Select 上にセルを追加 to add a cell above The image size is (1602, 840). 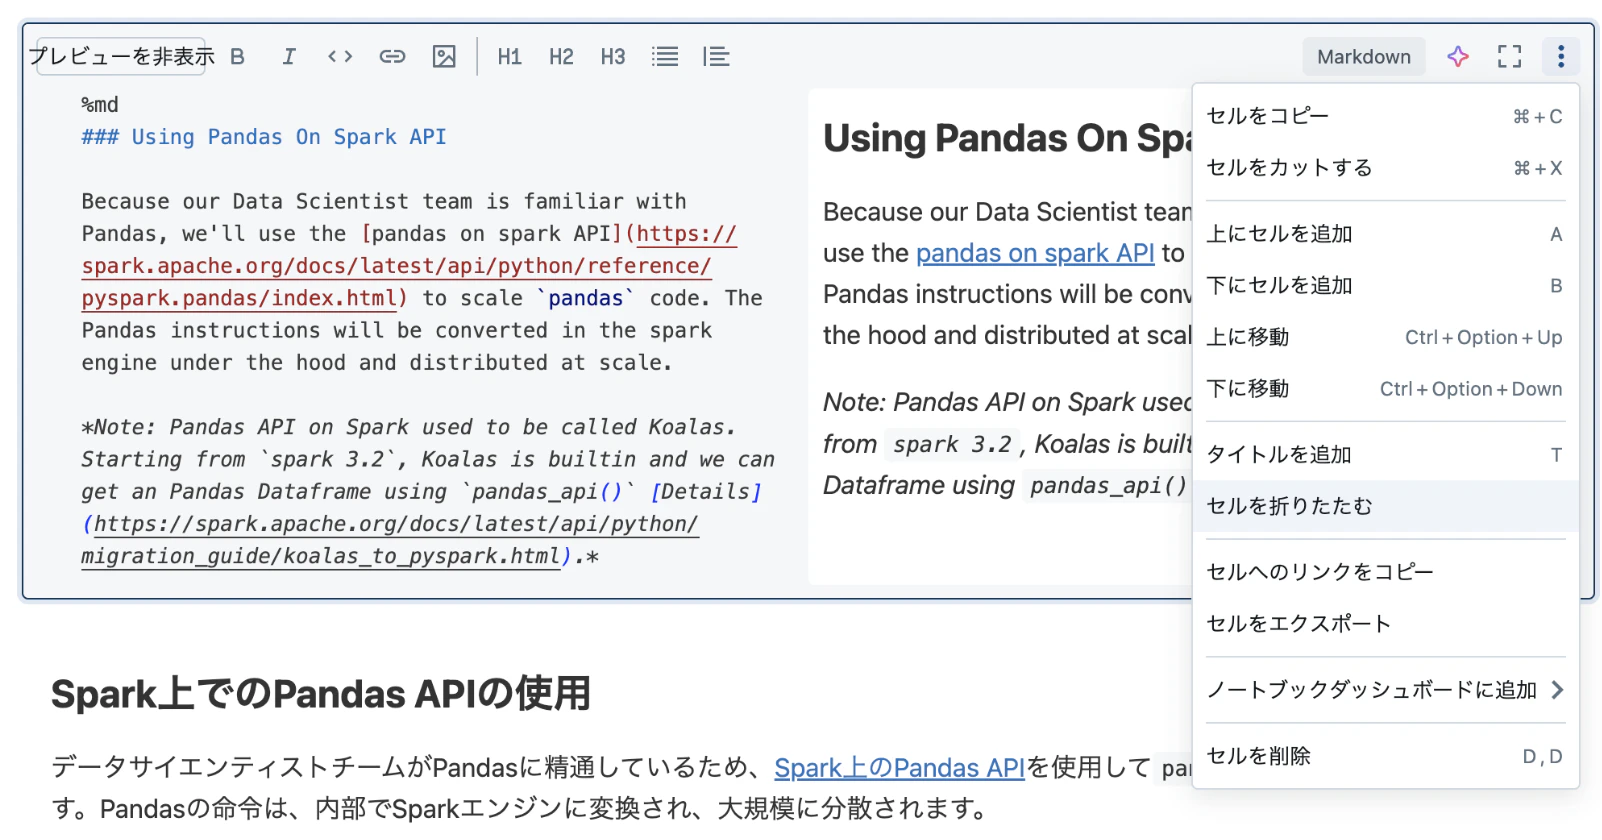(x=1385, y=234)
